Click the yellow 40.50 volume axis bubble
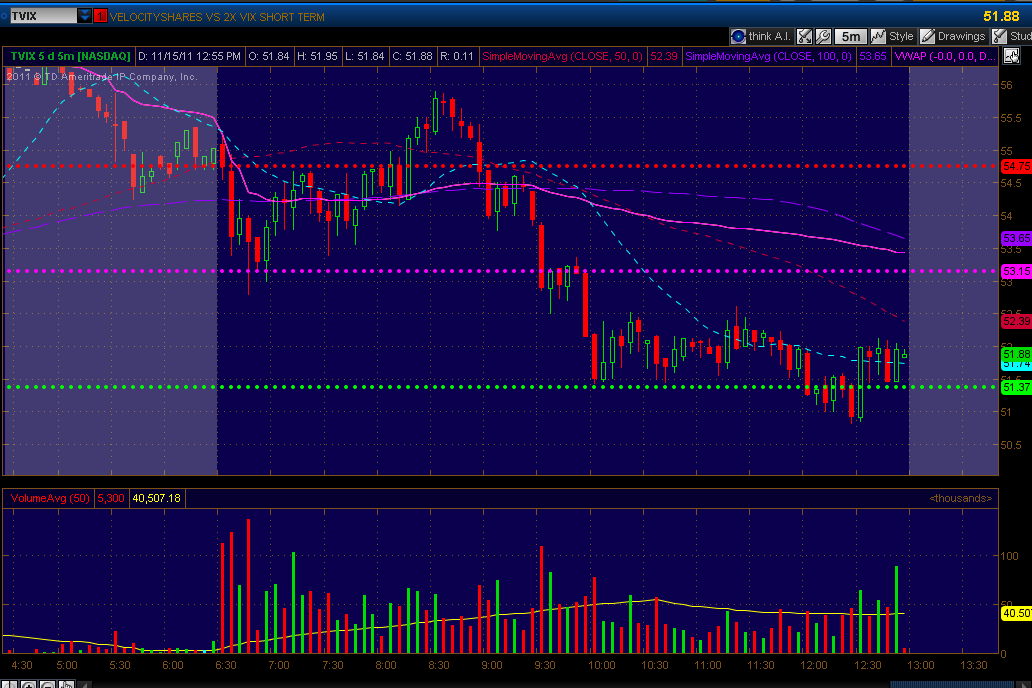1032x688 pixels. pyautogui.click(x=1016, y=614)
